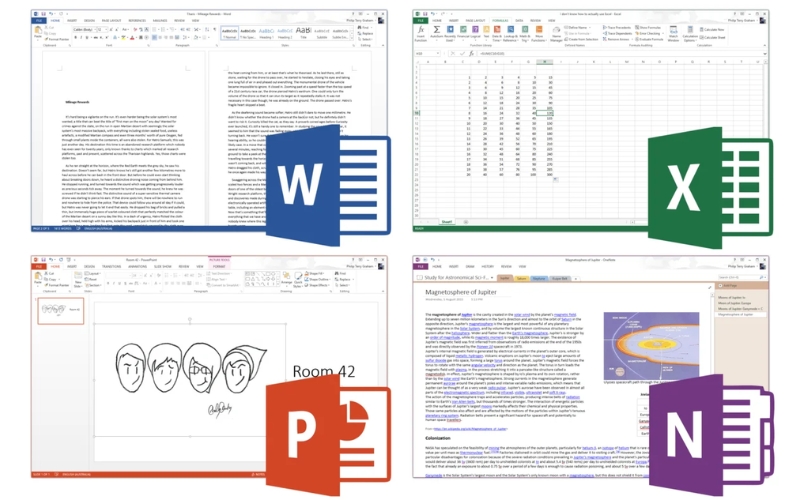800x500 pixels.
Task: Open the TRANSITIONS tab in PowerPoint
Action: click(111, 266)
